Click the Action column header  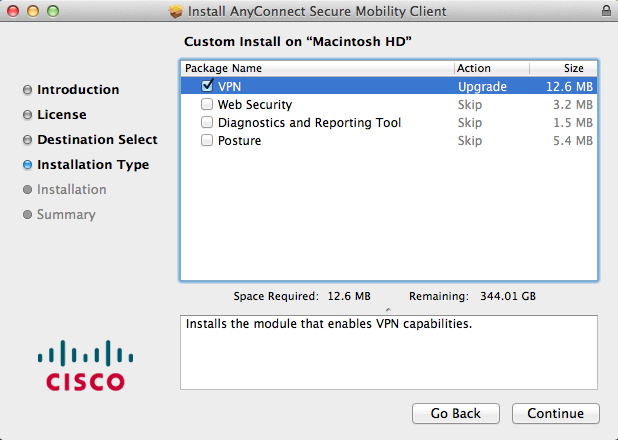coord(491,68)
